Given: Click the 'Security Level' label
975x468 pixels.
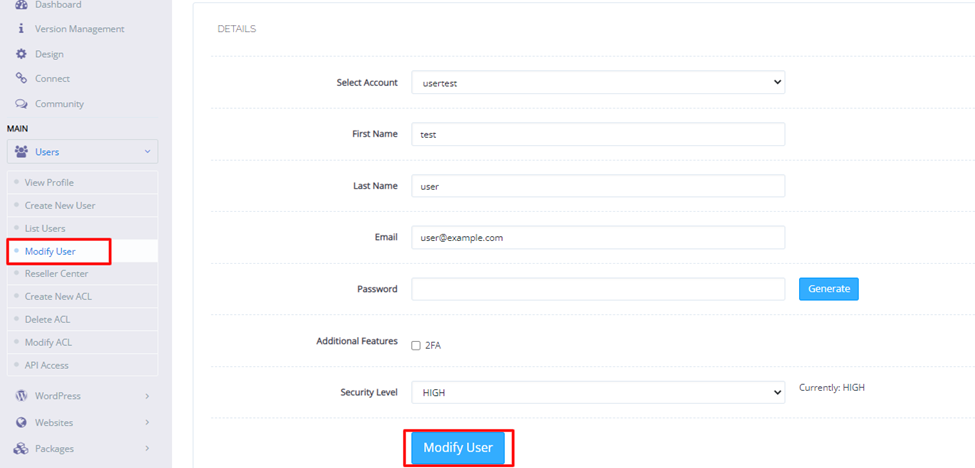Looking at the screenshot, I should (x=369, y=392).
